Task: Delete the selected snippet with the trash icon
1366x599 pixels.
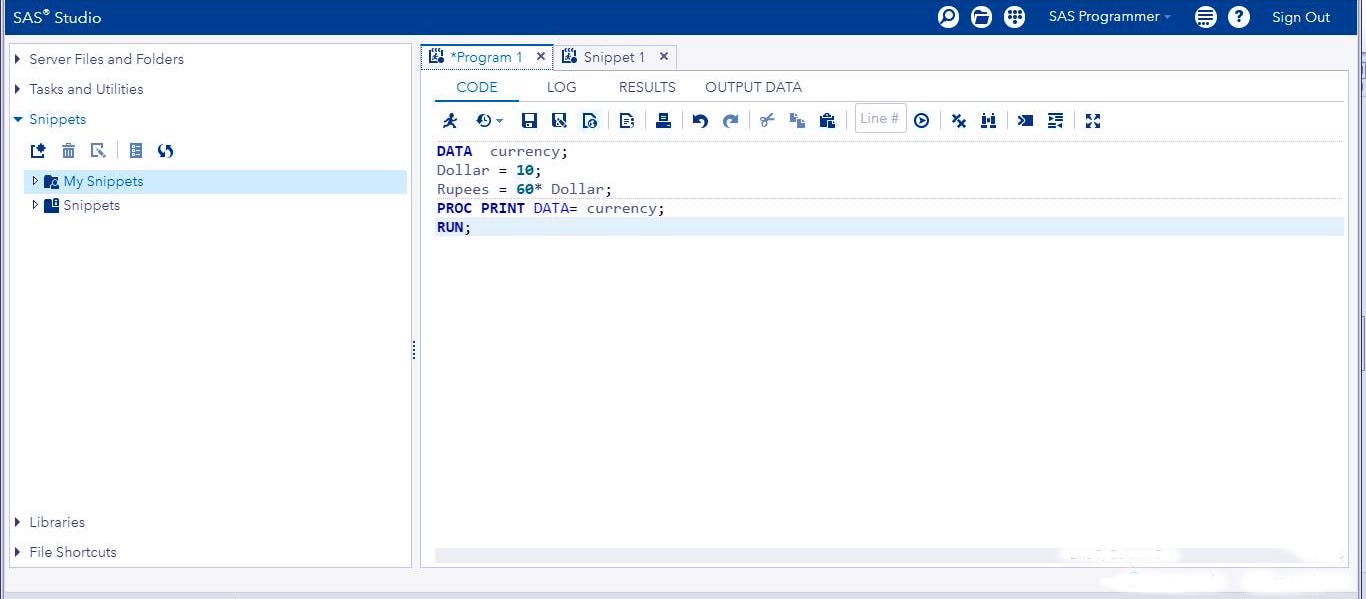Action: pos(68,151)
